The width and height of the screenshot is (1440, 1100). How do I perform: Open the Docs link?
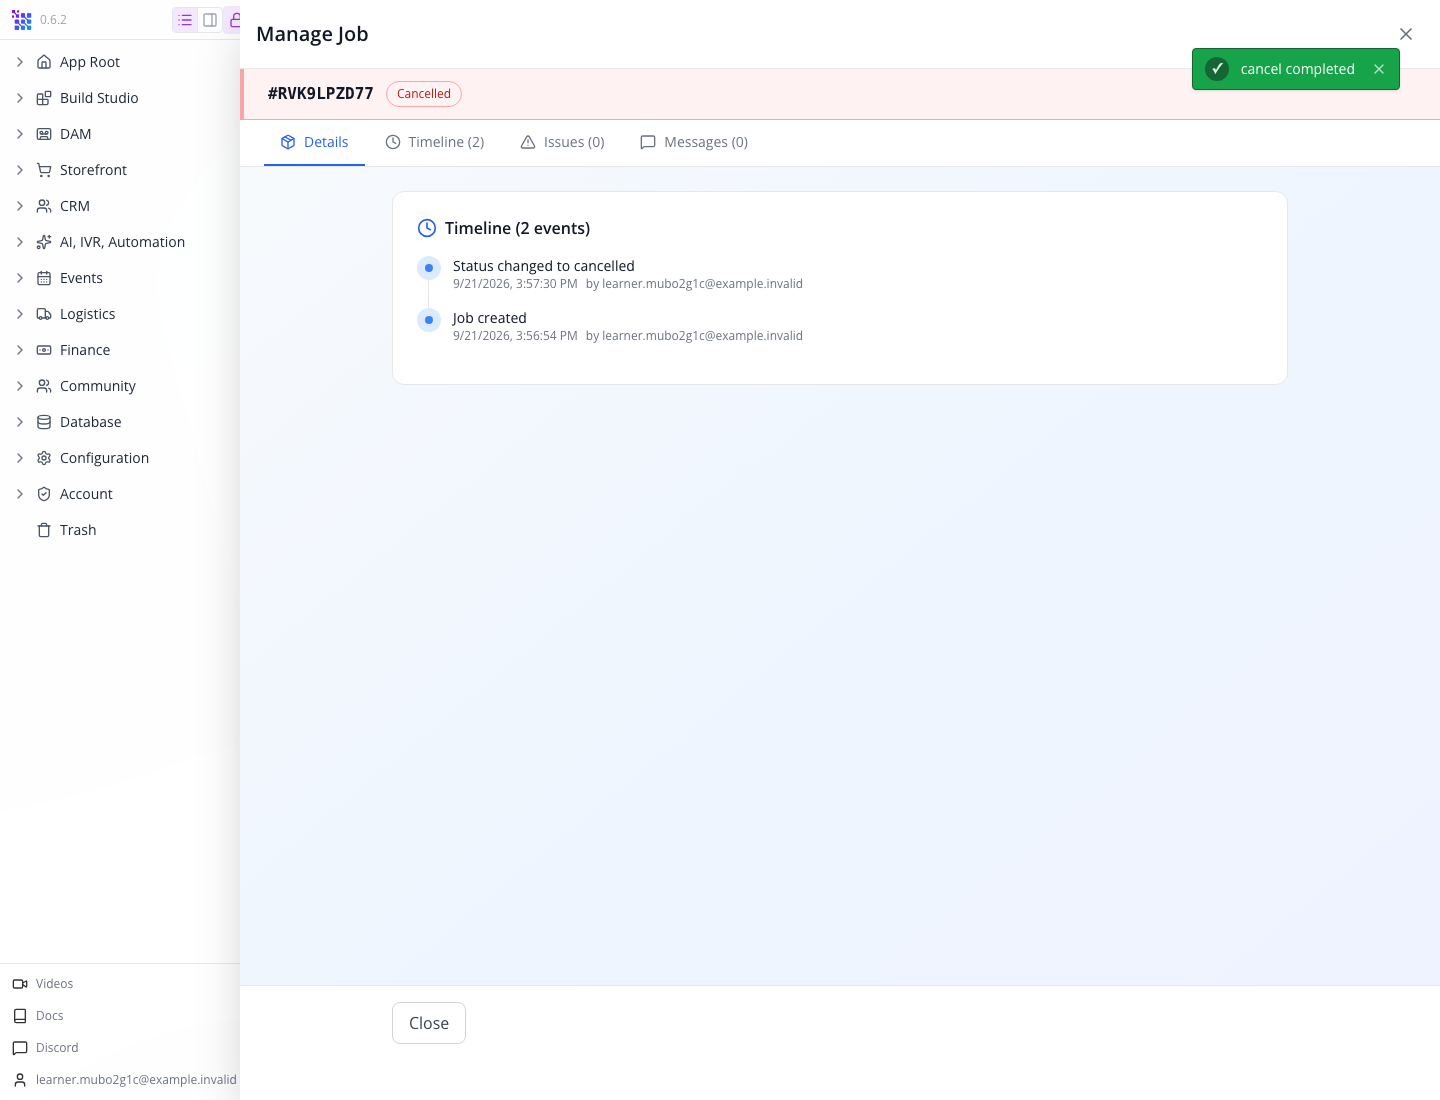coord(38,1016)
